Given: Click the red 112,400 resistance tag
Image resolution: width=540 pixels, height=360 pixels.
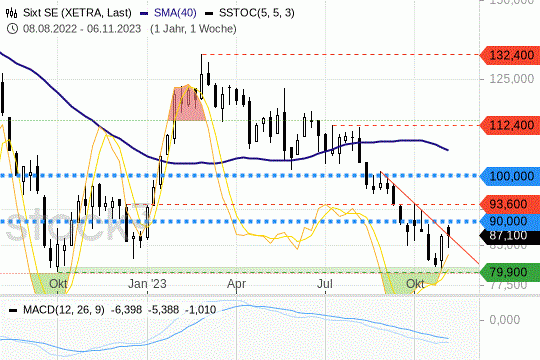Looking at the screenshot, I should [x=510, y=125].
